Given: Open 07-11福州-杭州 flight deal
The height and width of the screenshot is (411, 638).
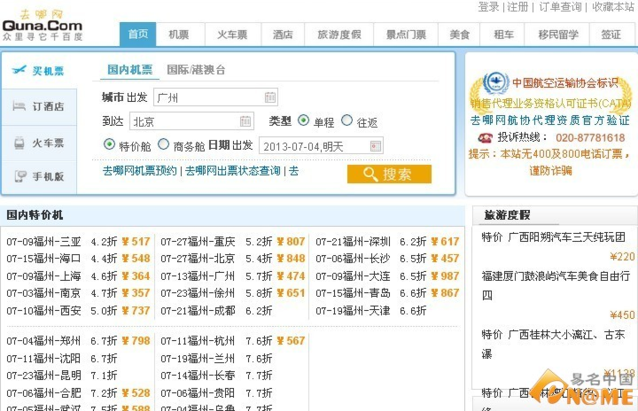Looking at the screenshot, I should pyautogui.click(x=198, y=341).
